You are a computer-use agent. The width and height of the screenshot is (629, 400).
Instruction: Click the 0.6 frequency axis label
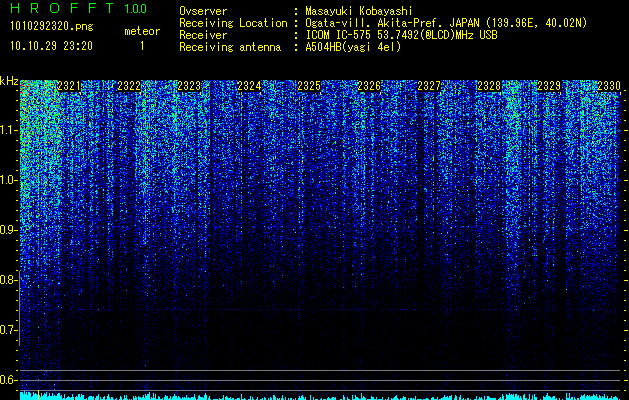[8, 380]
